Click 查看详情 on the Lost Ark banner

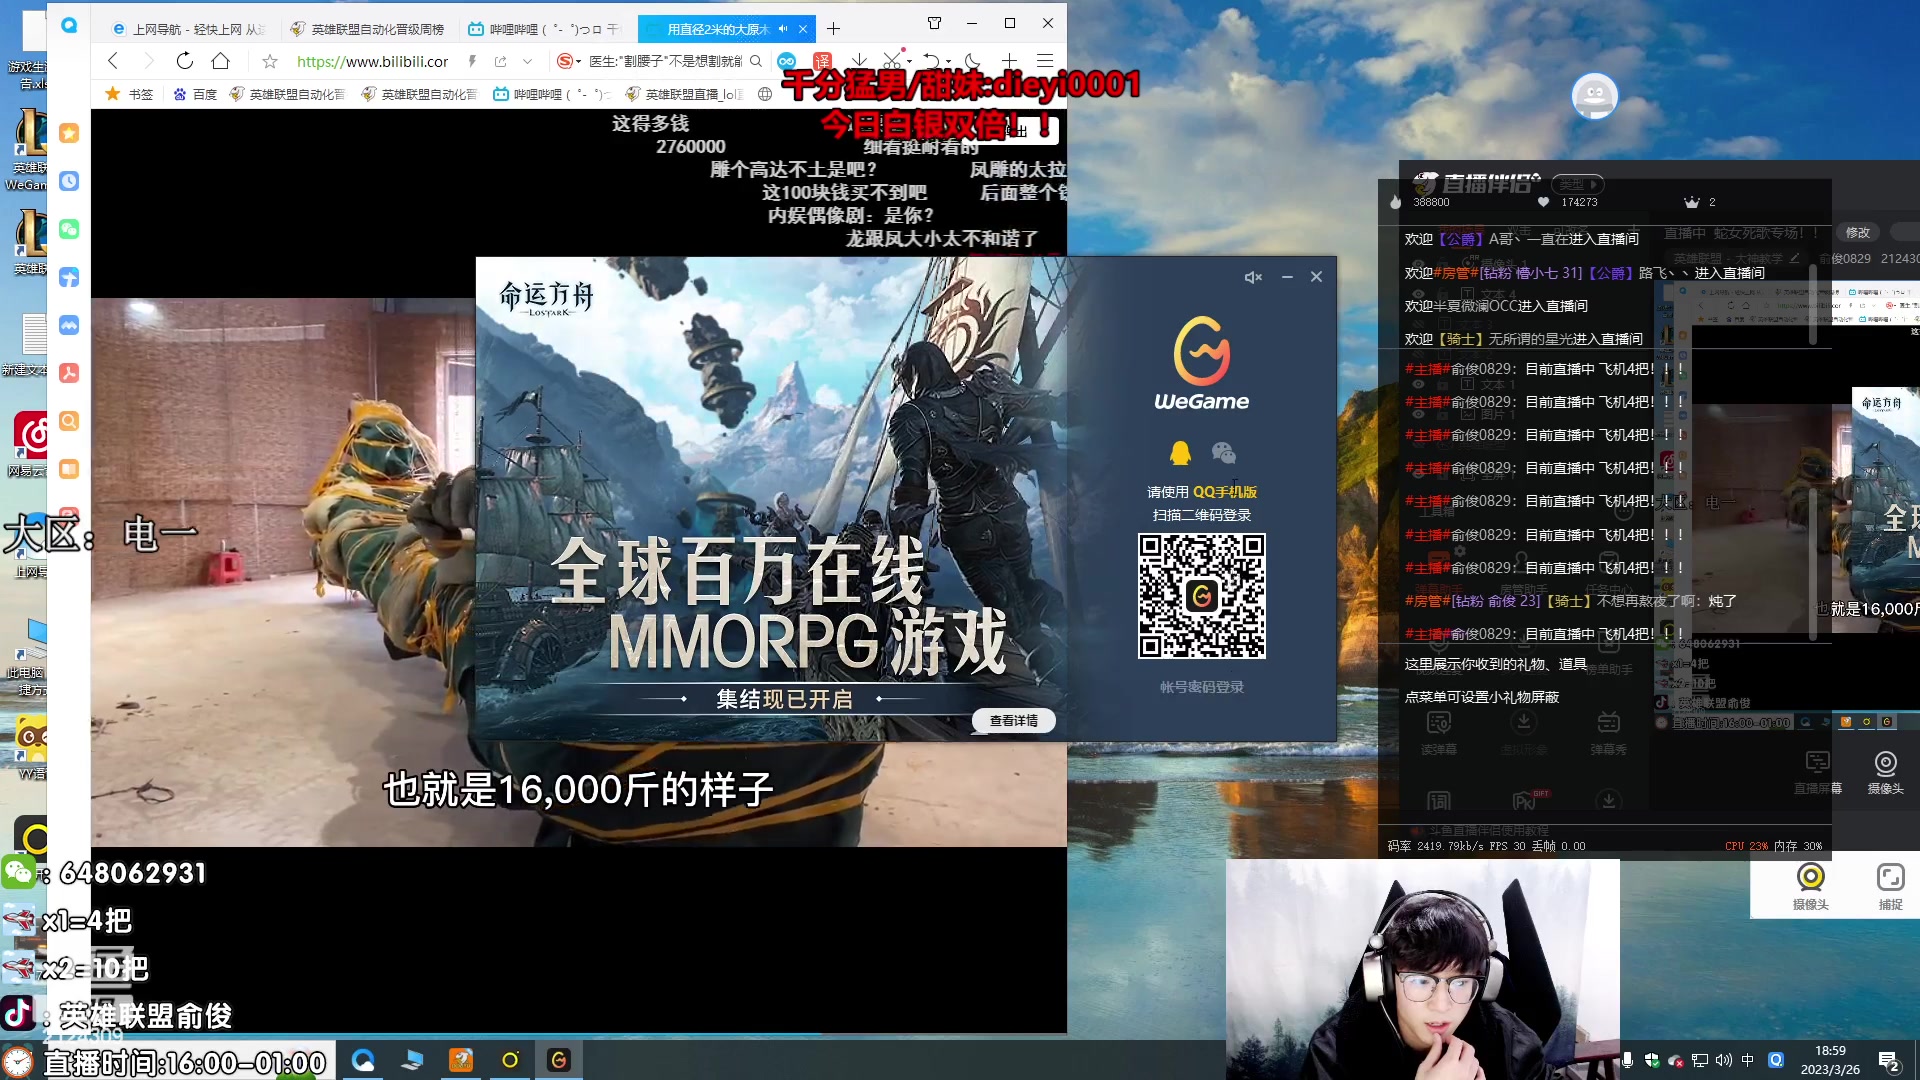[1014, 721]
